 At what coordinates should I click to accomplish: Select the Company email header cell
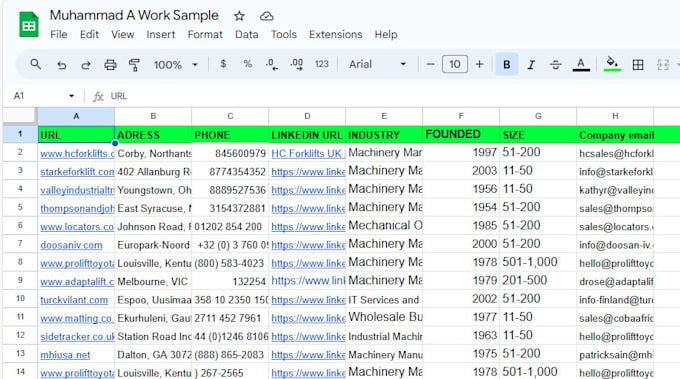pos(615,134)
